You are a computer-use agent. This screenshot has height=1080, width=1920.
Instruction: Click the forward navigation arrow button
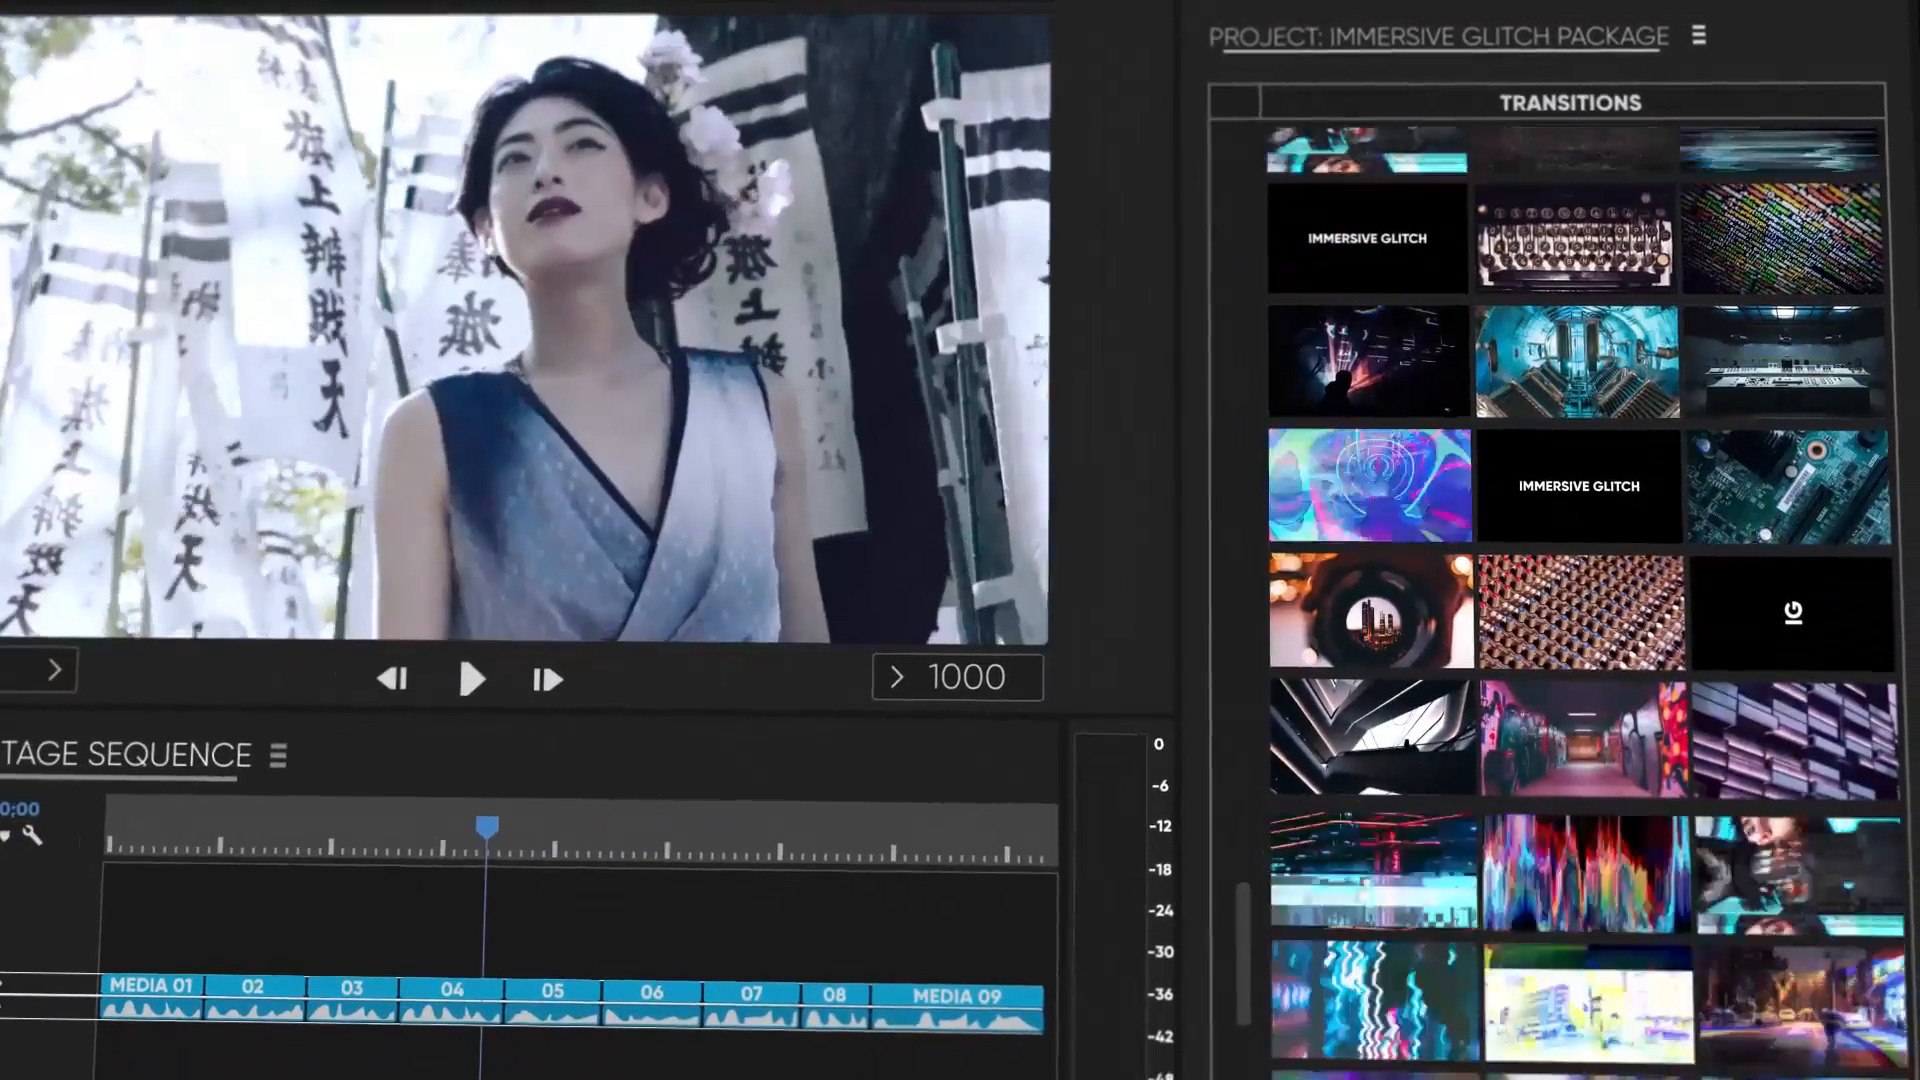pos(54,670)
